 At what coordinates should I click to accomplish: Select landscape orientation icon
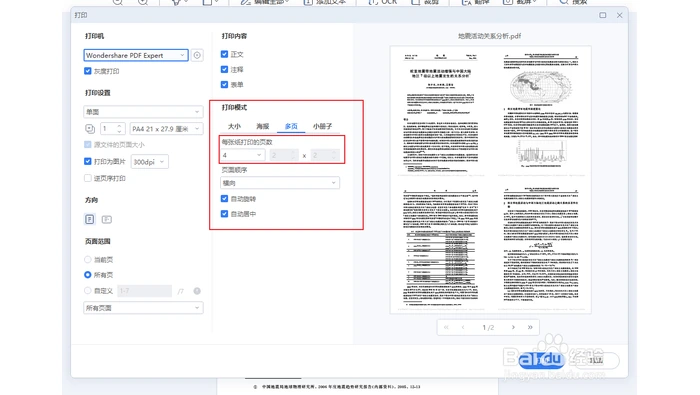click(x=107, y=219)
